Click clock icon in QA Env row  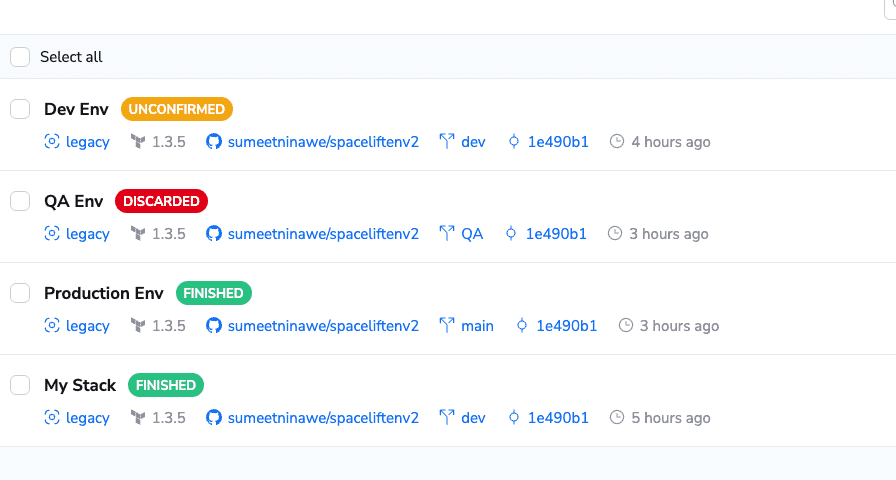(x=615, y=233)
